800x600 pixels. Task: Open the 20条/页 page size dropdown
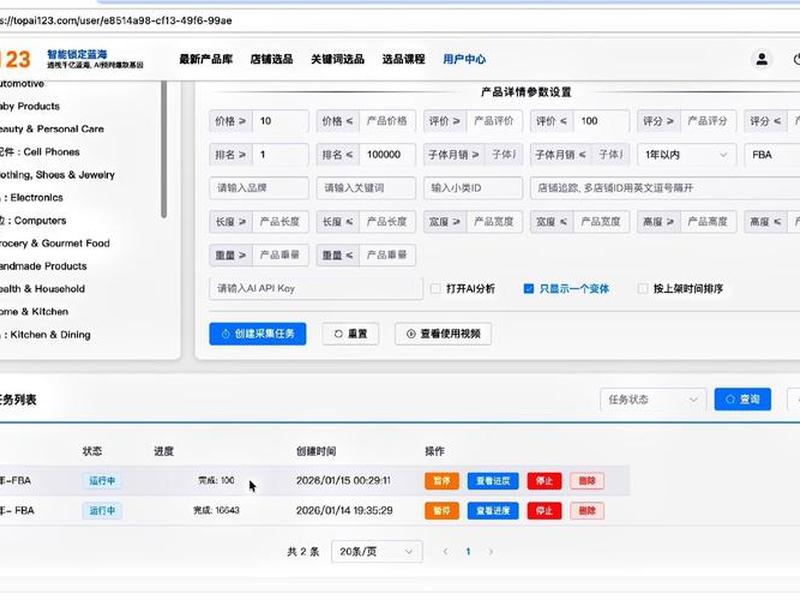pos(377,552)
